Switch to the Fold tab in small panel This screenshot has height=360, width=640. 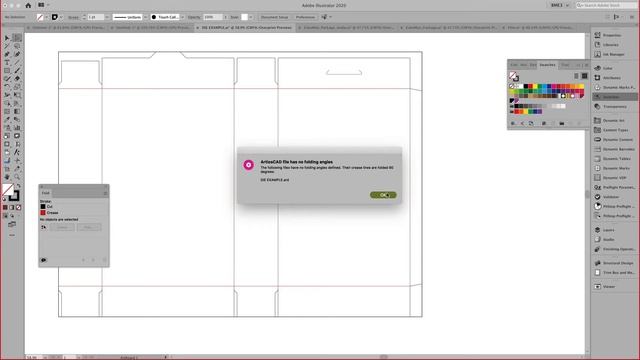point(46,193)
